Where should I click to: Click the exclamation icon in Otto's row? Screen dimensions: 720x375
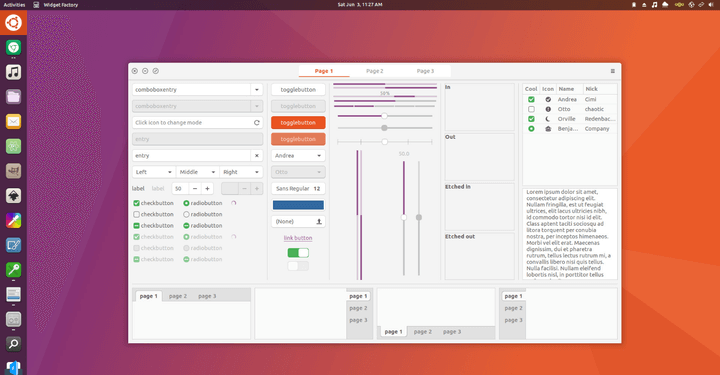pos(548,109)
